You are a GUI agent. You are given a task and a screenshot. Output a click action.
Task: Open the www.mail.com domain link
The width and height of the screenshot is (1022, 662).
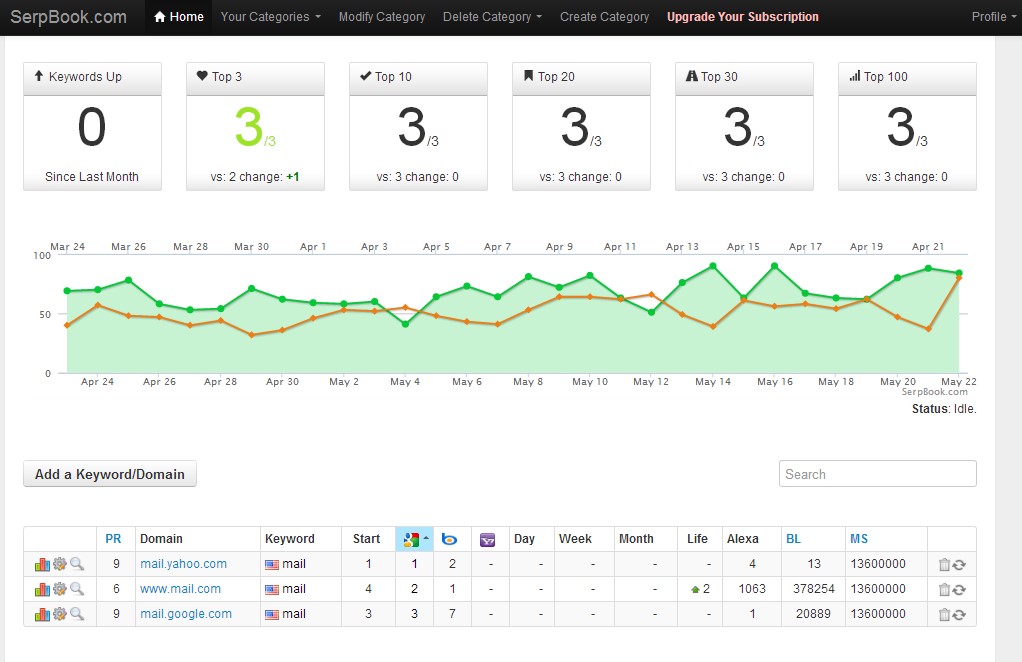click(180, 589)
